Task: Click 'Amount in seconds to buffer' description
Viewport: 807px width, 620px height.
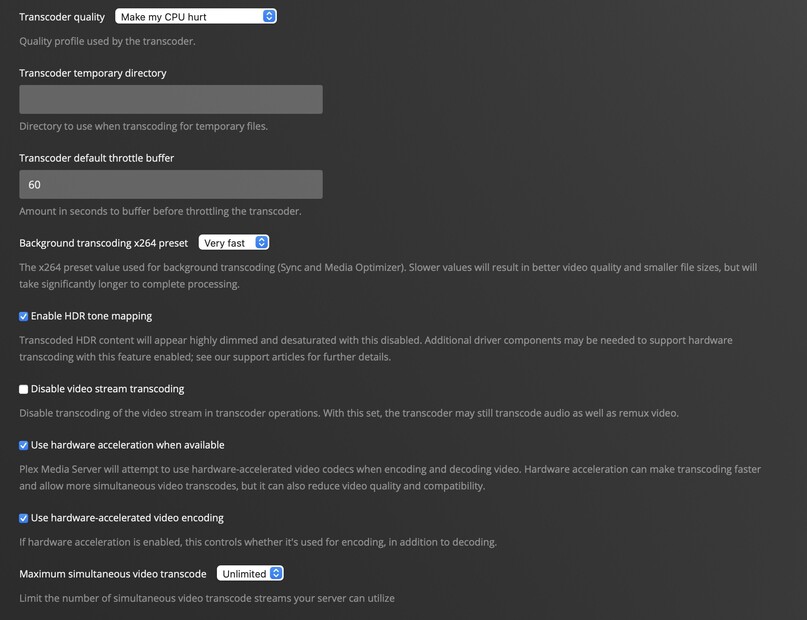Action: point(160,211)
